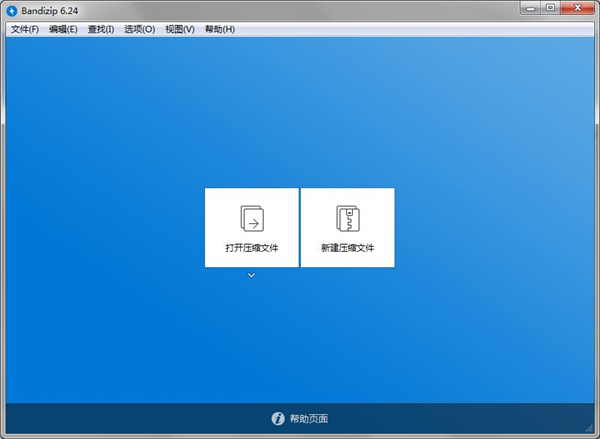This screenshot has width=600, height=439.
Task: Minimize the Bandizip window
Action: click(530, 8)
